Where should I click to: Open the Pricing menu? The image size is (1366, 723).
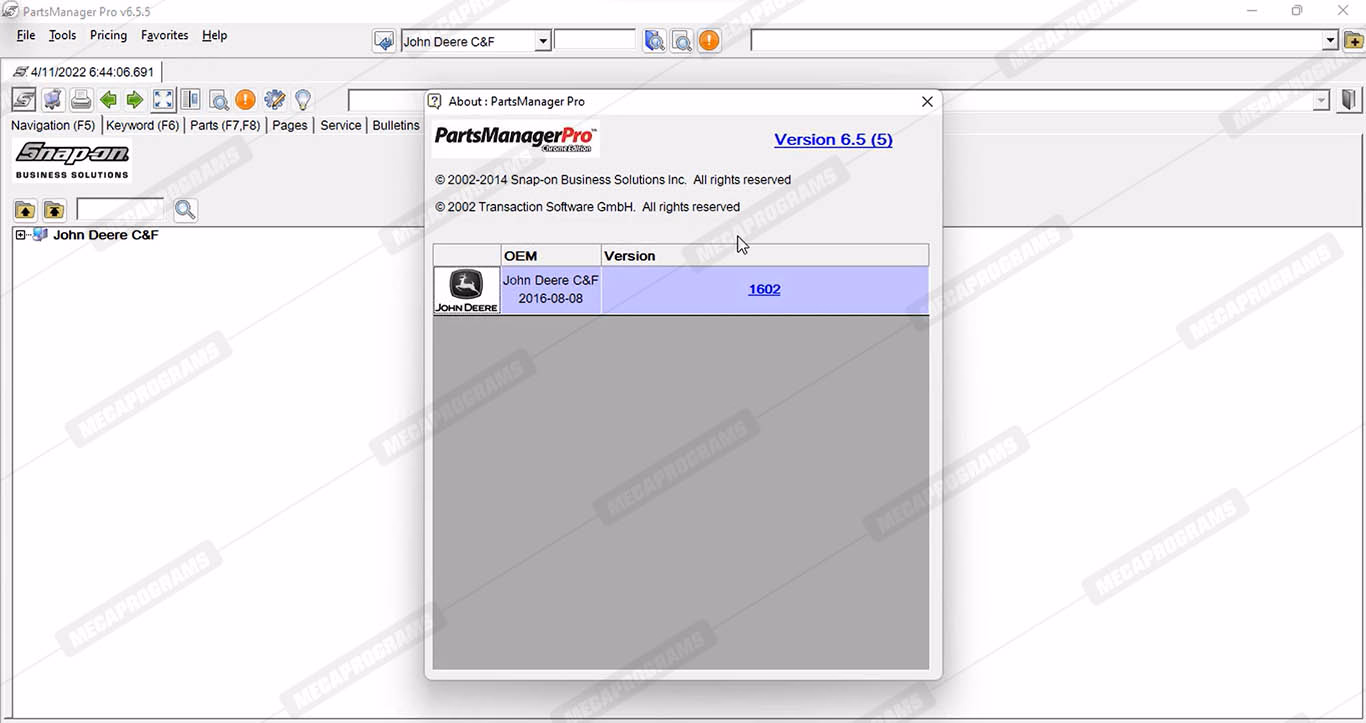tap(108, 35)
